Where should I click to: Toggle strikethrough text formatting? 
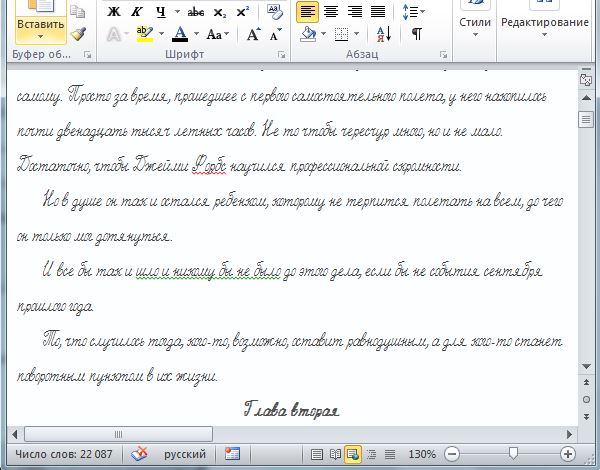[x=197, y=12]
